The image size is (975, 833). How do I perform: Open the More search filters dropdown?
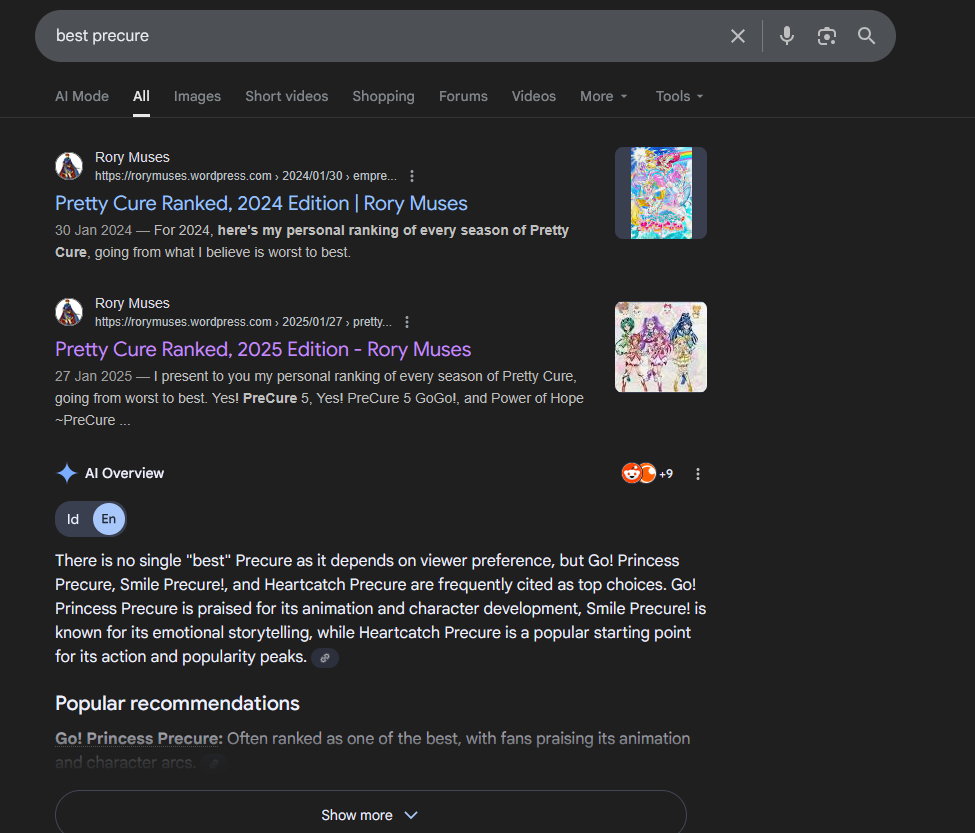(x=603, y=96)
